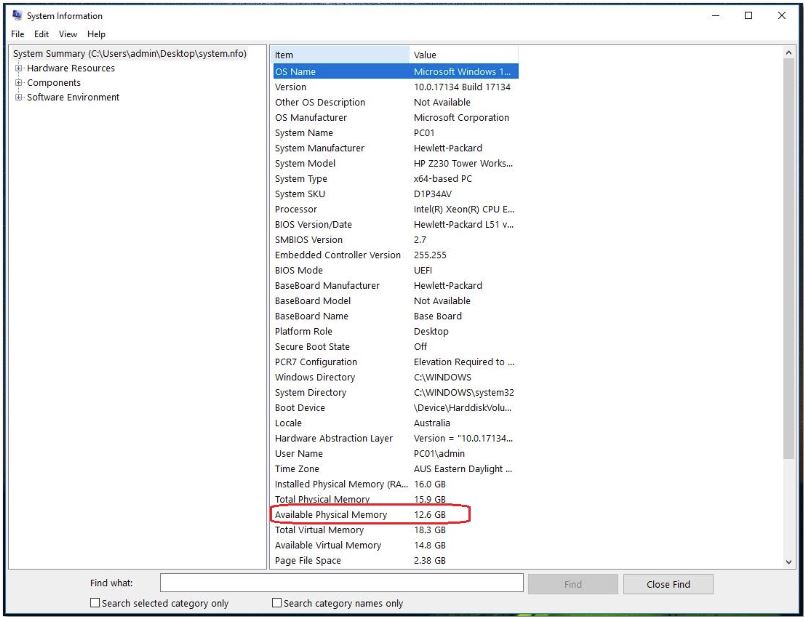The height and width of the screenshot is (617, 804).
Task: Select the OS Name row
Action: [396, 71]
